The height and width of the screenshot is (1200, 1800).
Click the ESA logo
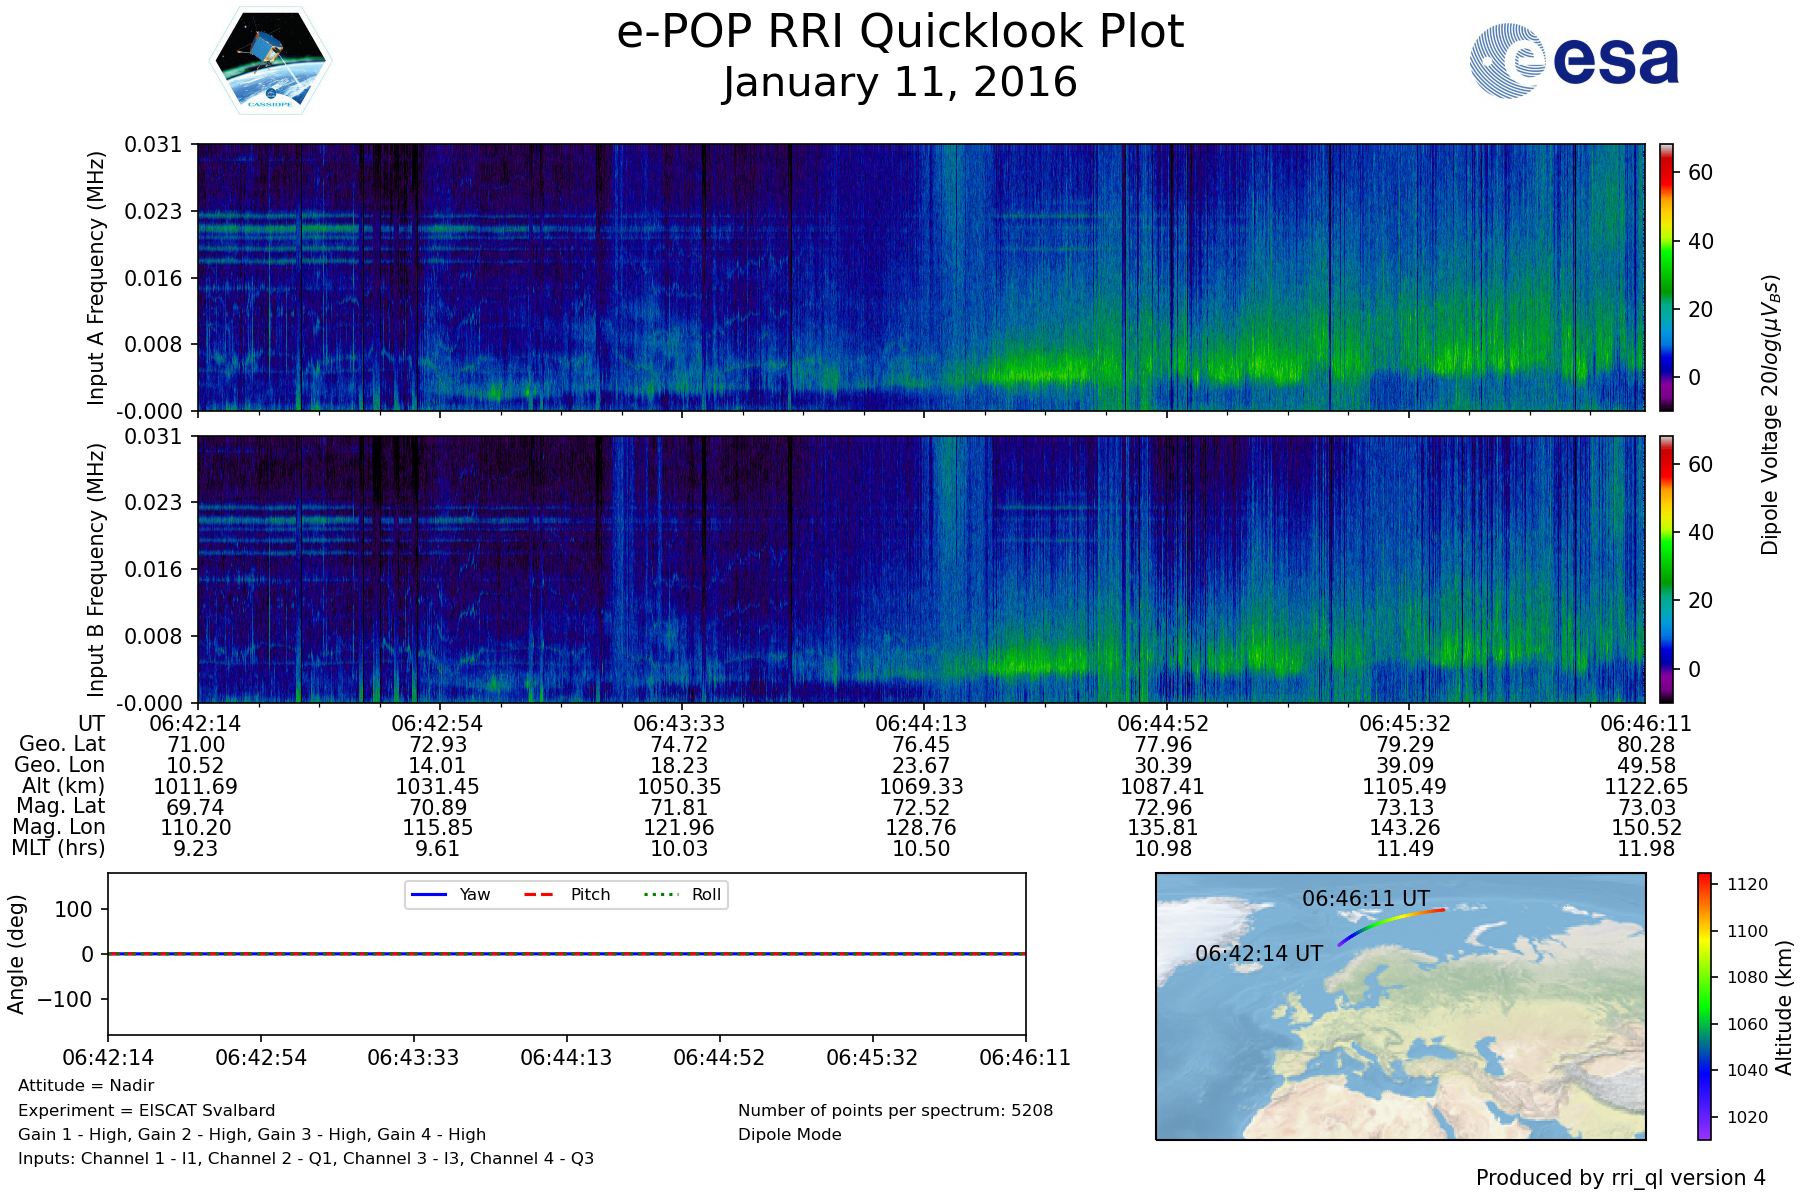pos(1574,61)
